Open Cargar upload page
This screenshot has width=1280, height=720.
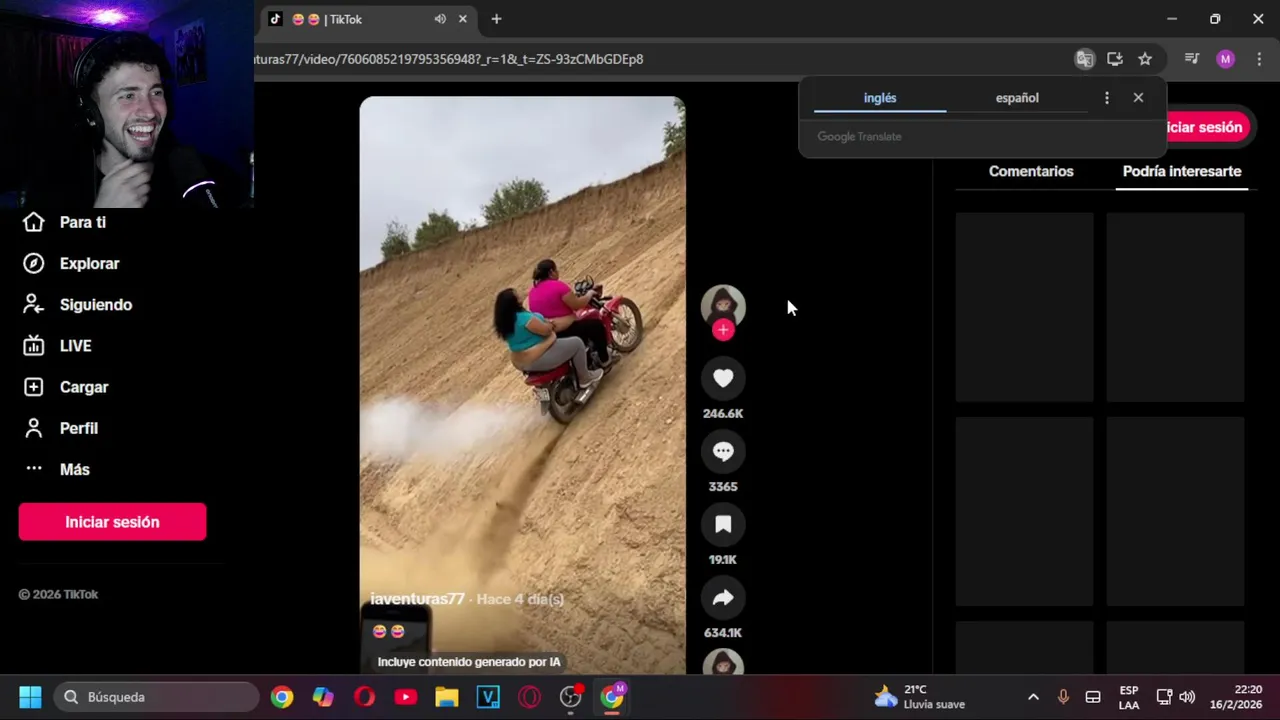pyautogui.click(x=65, y=386)
